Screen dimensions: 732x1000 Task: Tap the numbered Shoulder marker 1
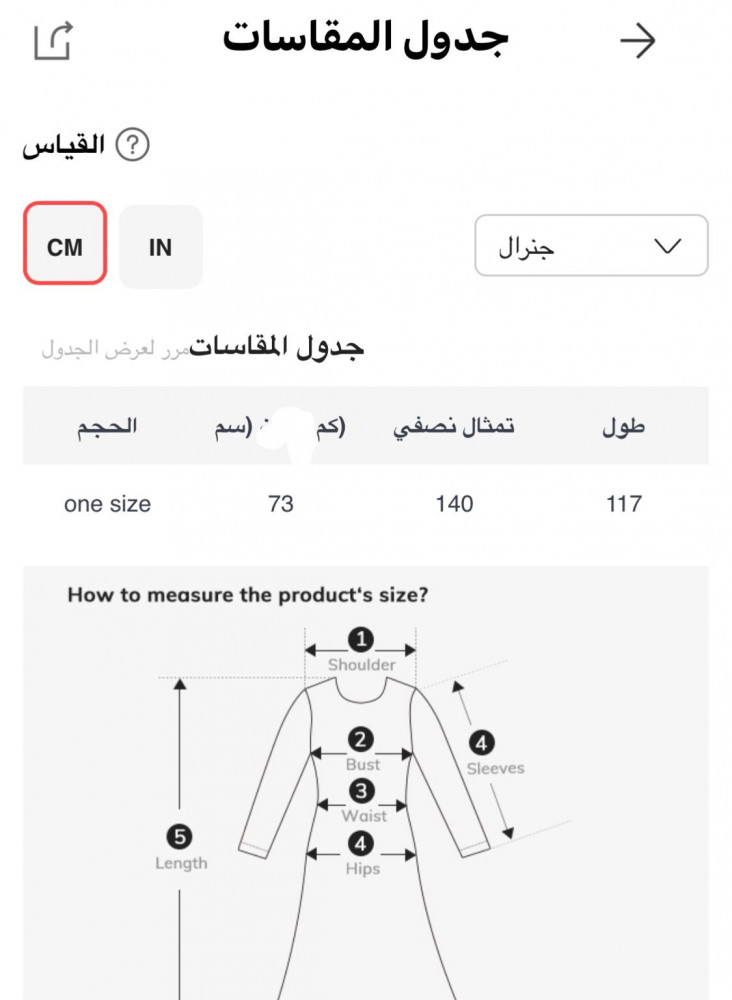tap(361, 639)
